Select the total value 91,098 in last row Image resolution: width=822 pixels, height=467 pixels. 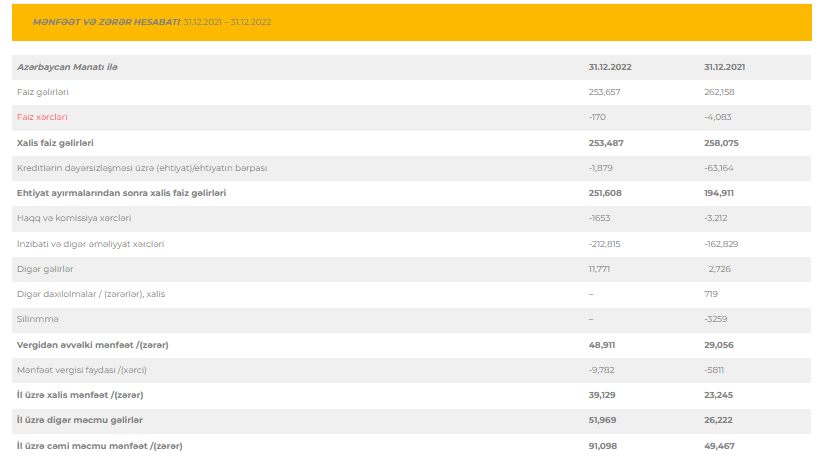(603, 445)
